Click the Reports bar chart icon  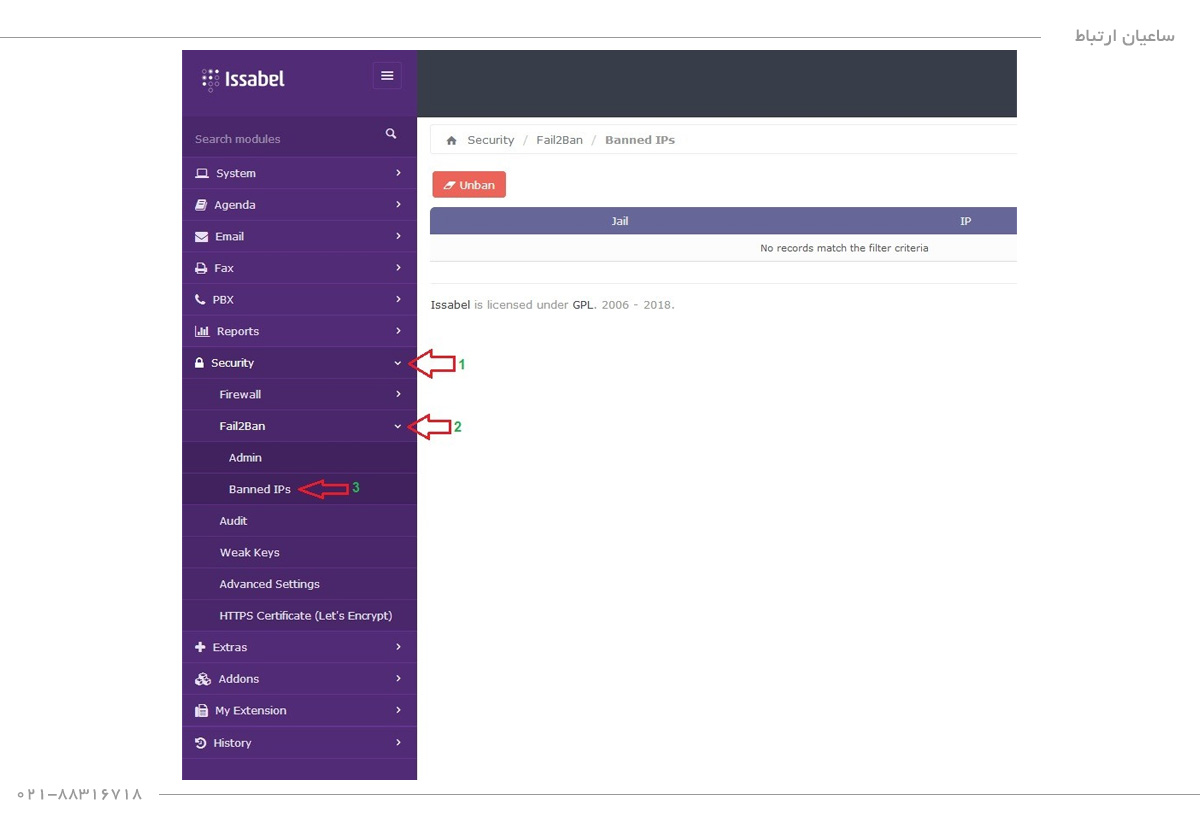click(201, 332)
